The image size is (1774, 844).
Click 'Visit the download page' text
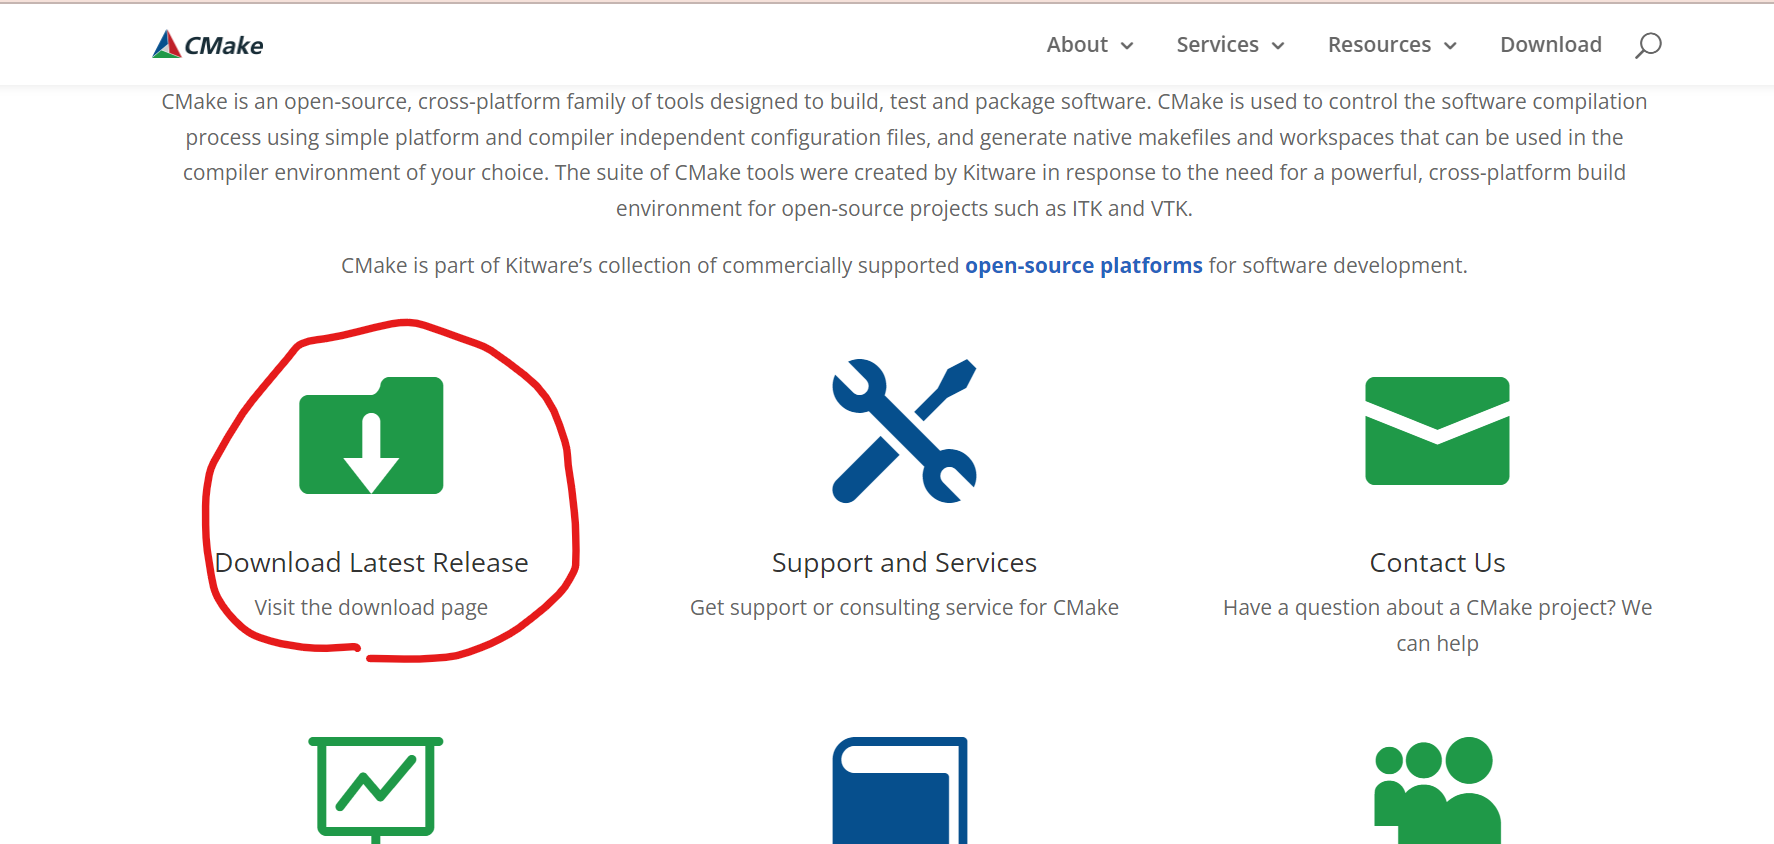pyautogui.click(x=371, y=608)
